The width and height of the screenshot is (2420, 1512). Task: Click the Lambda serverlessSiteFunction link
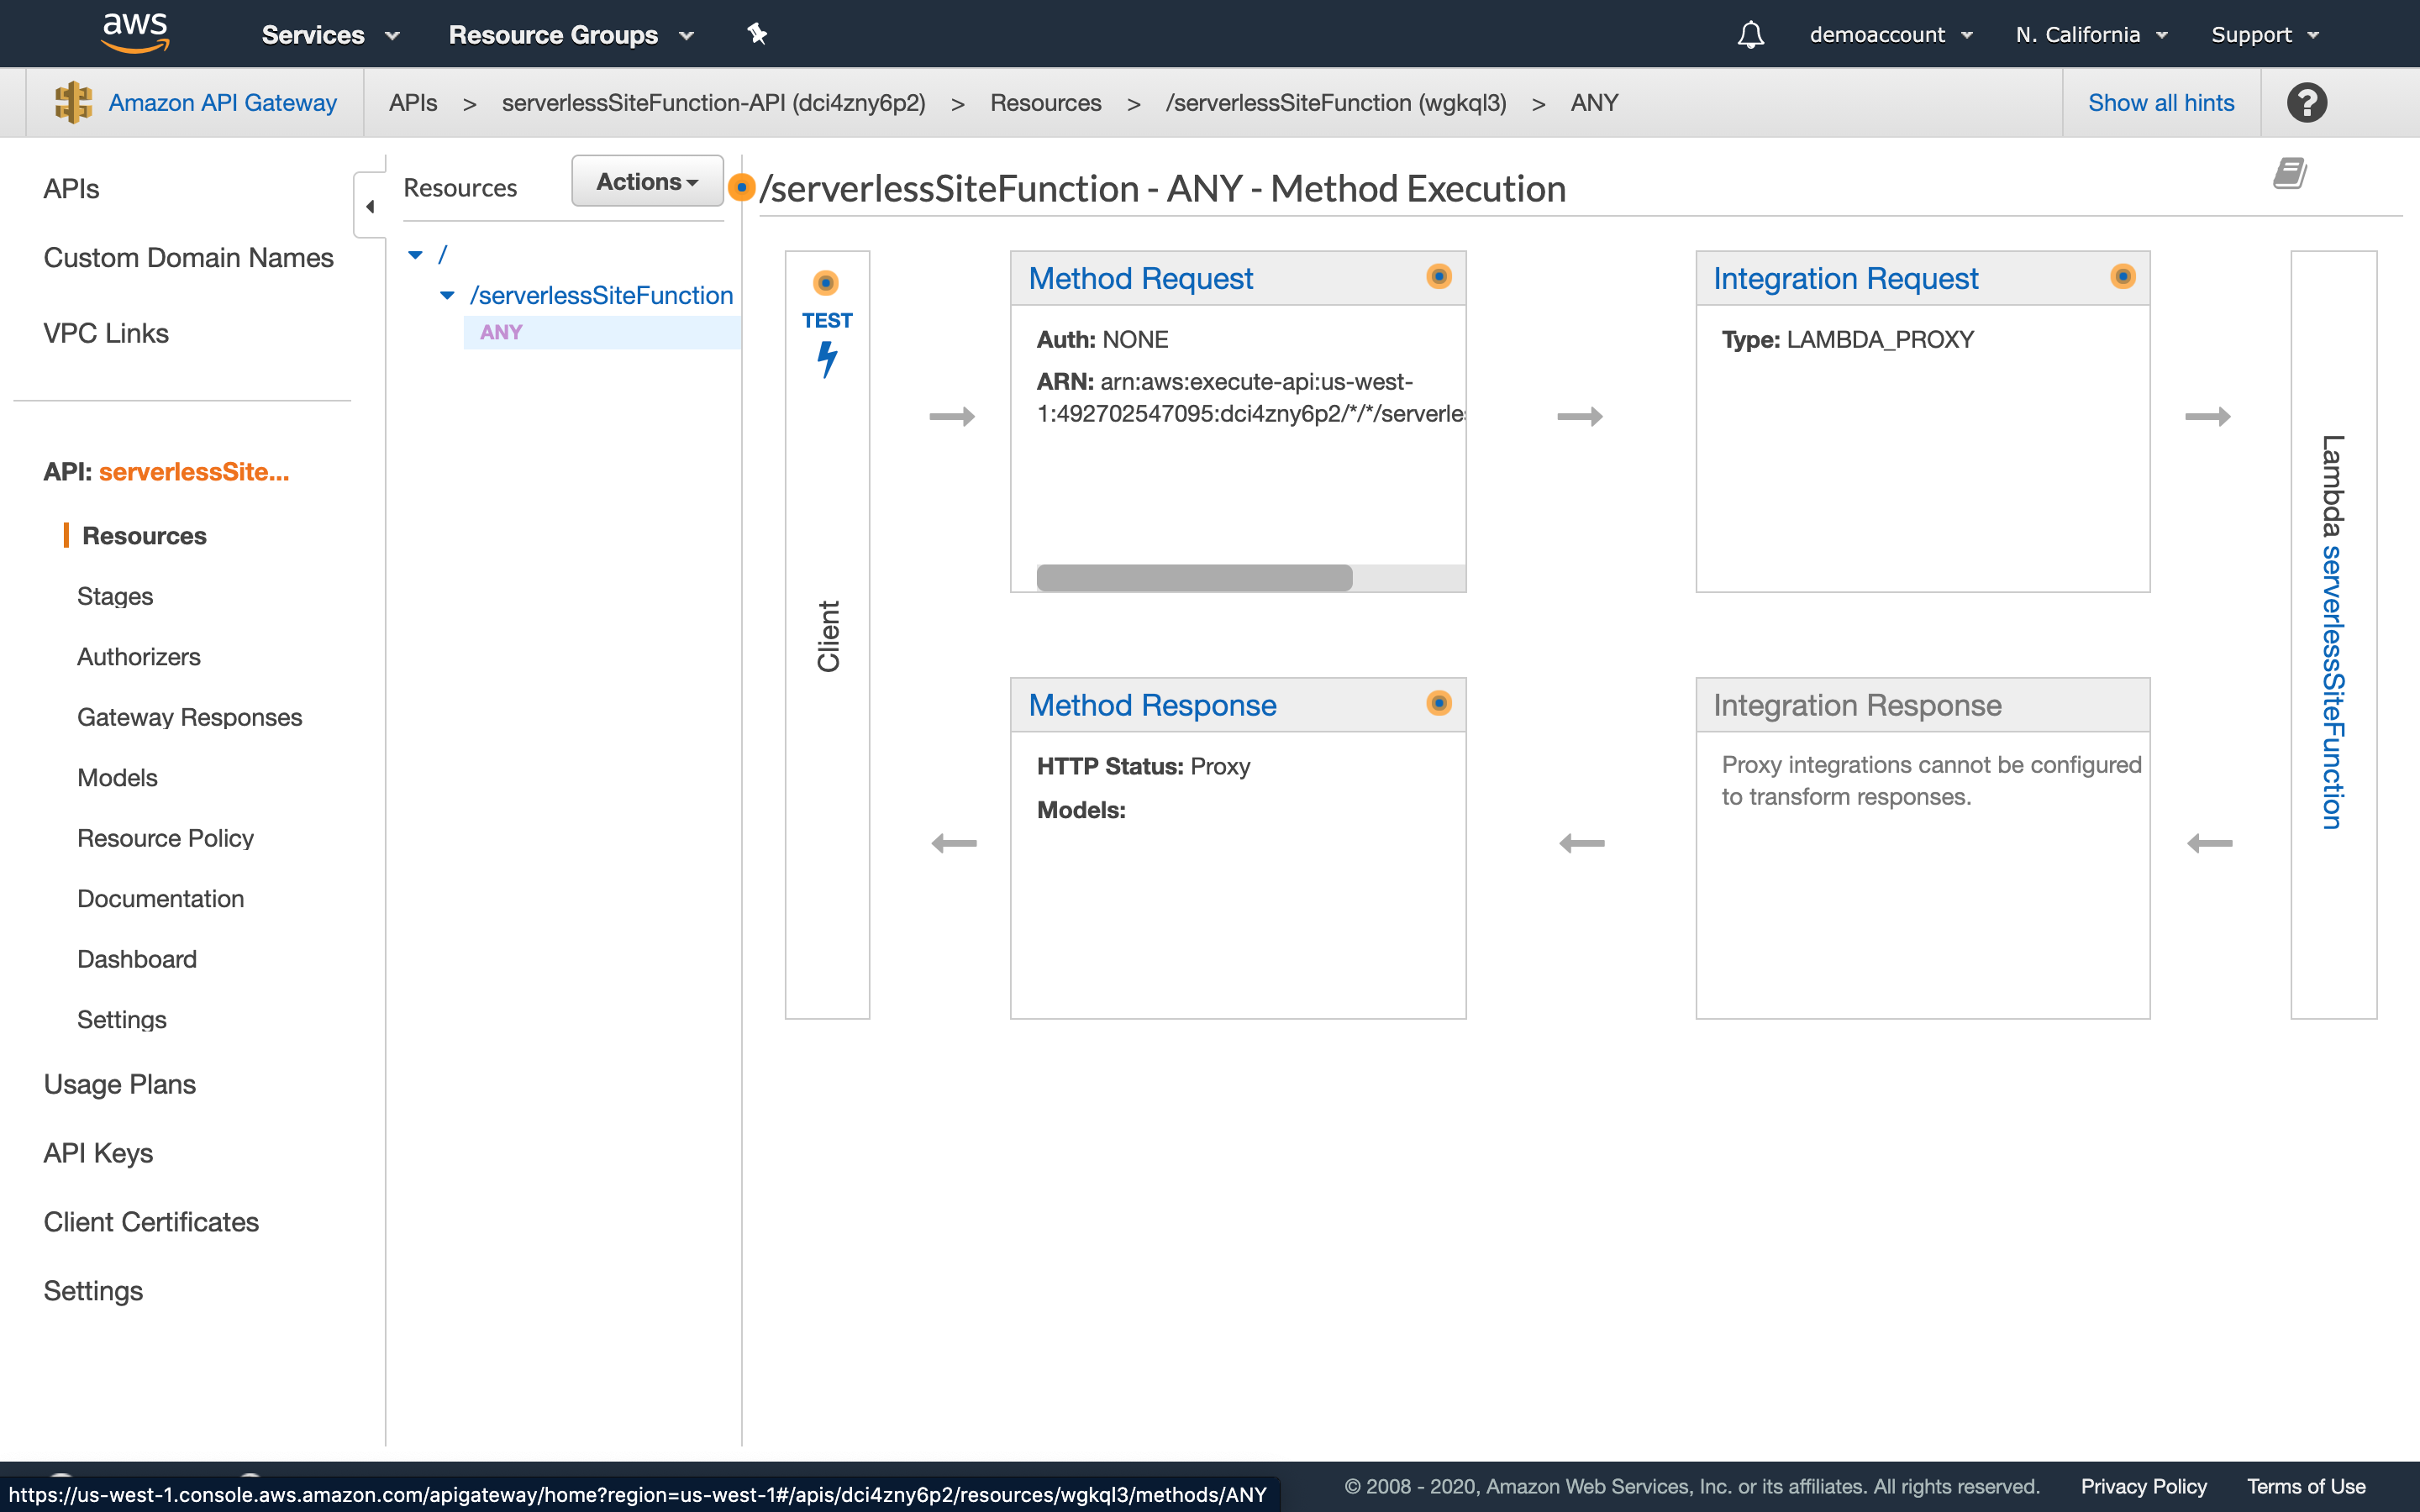[x=2333, y=688]
